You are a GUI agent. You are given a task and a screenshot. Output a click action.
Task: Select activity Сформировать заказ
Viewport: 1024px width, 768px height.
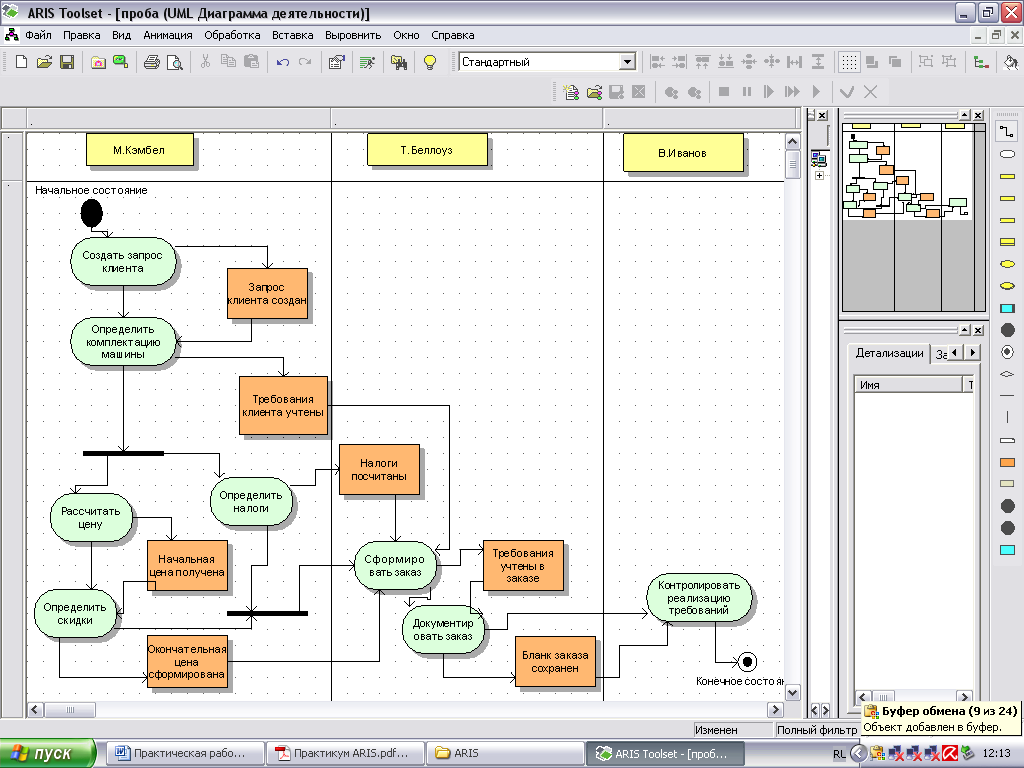point(394,566)
